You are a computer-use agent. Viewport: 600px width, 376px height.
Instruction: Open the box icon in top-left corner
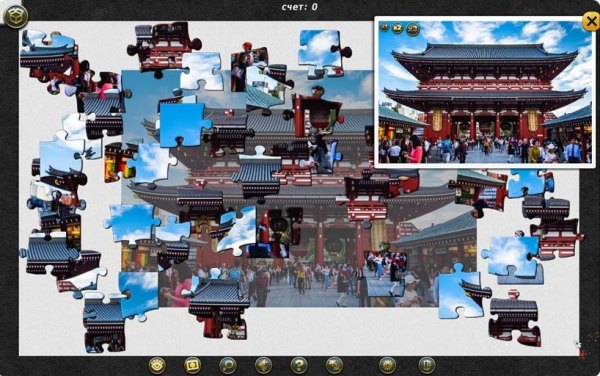click(16, 16)
